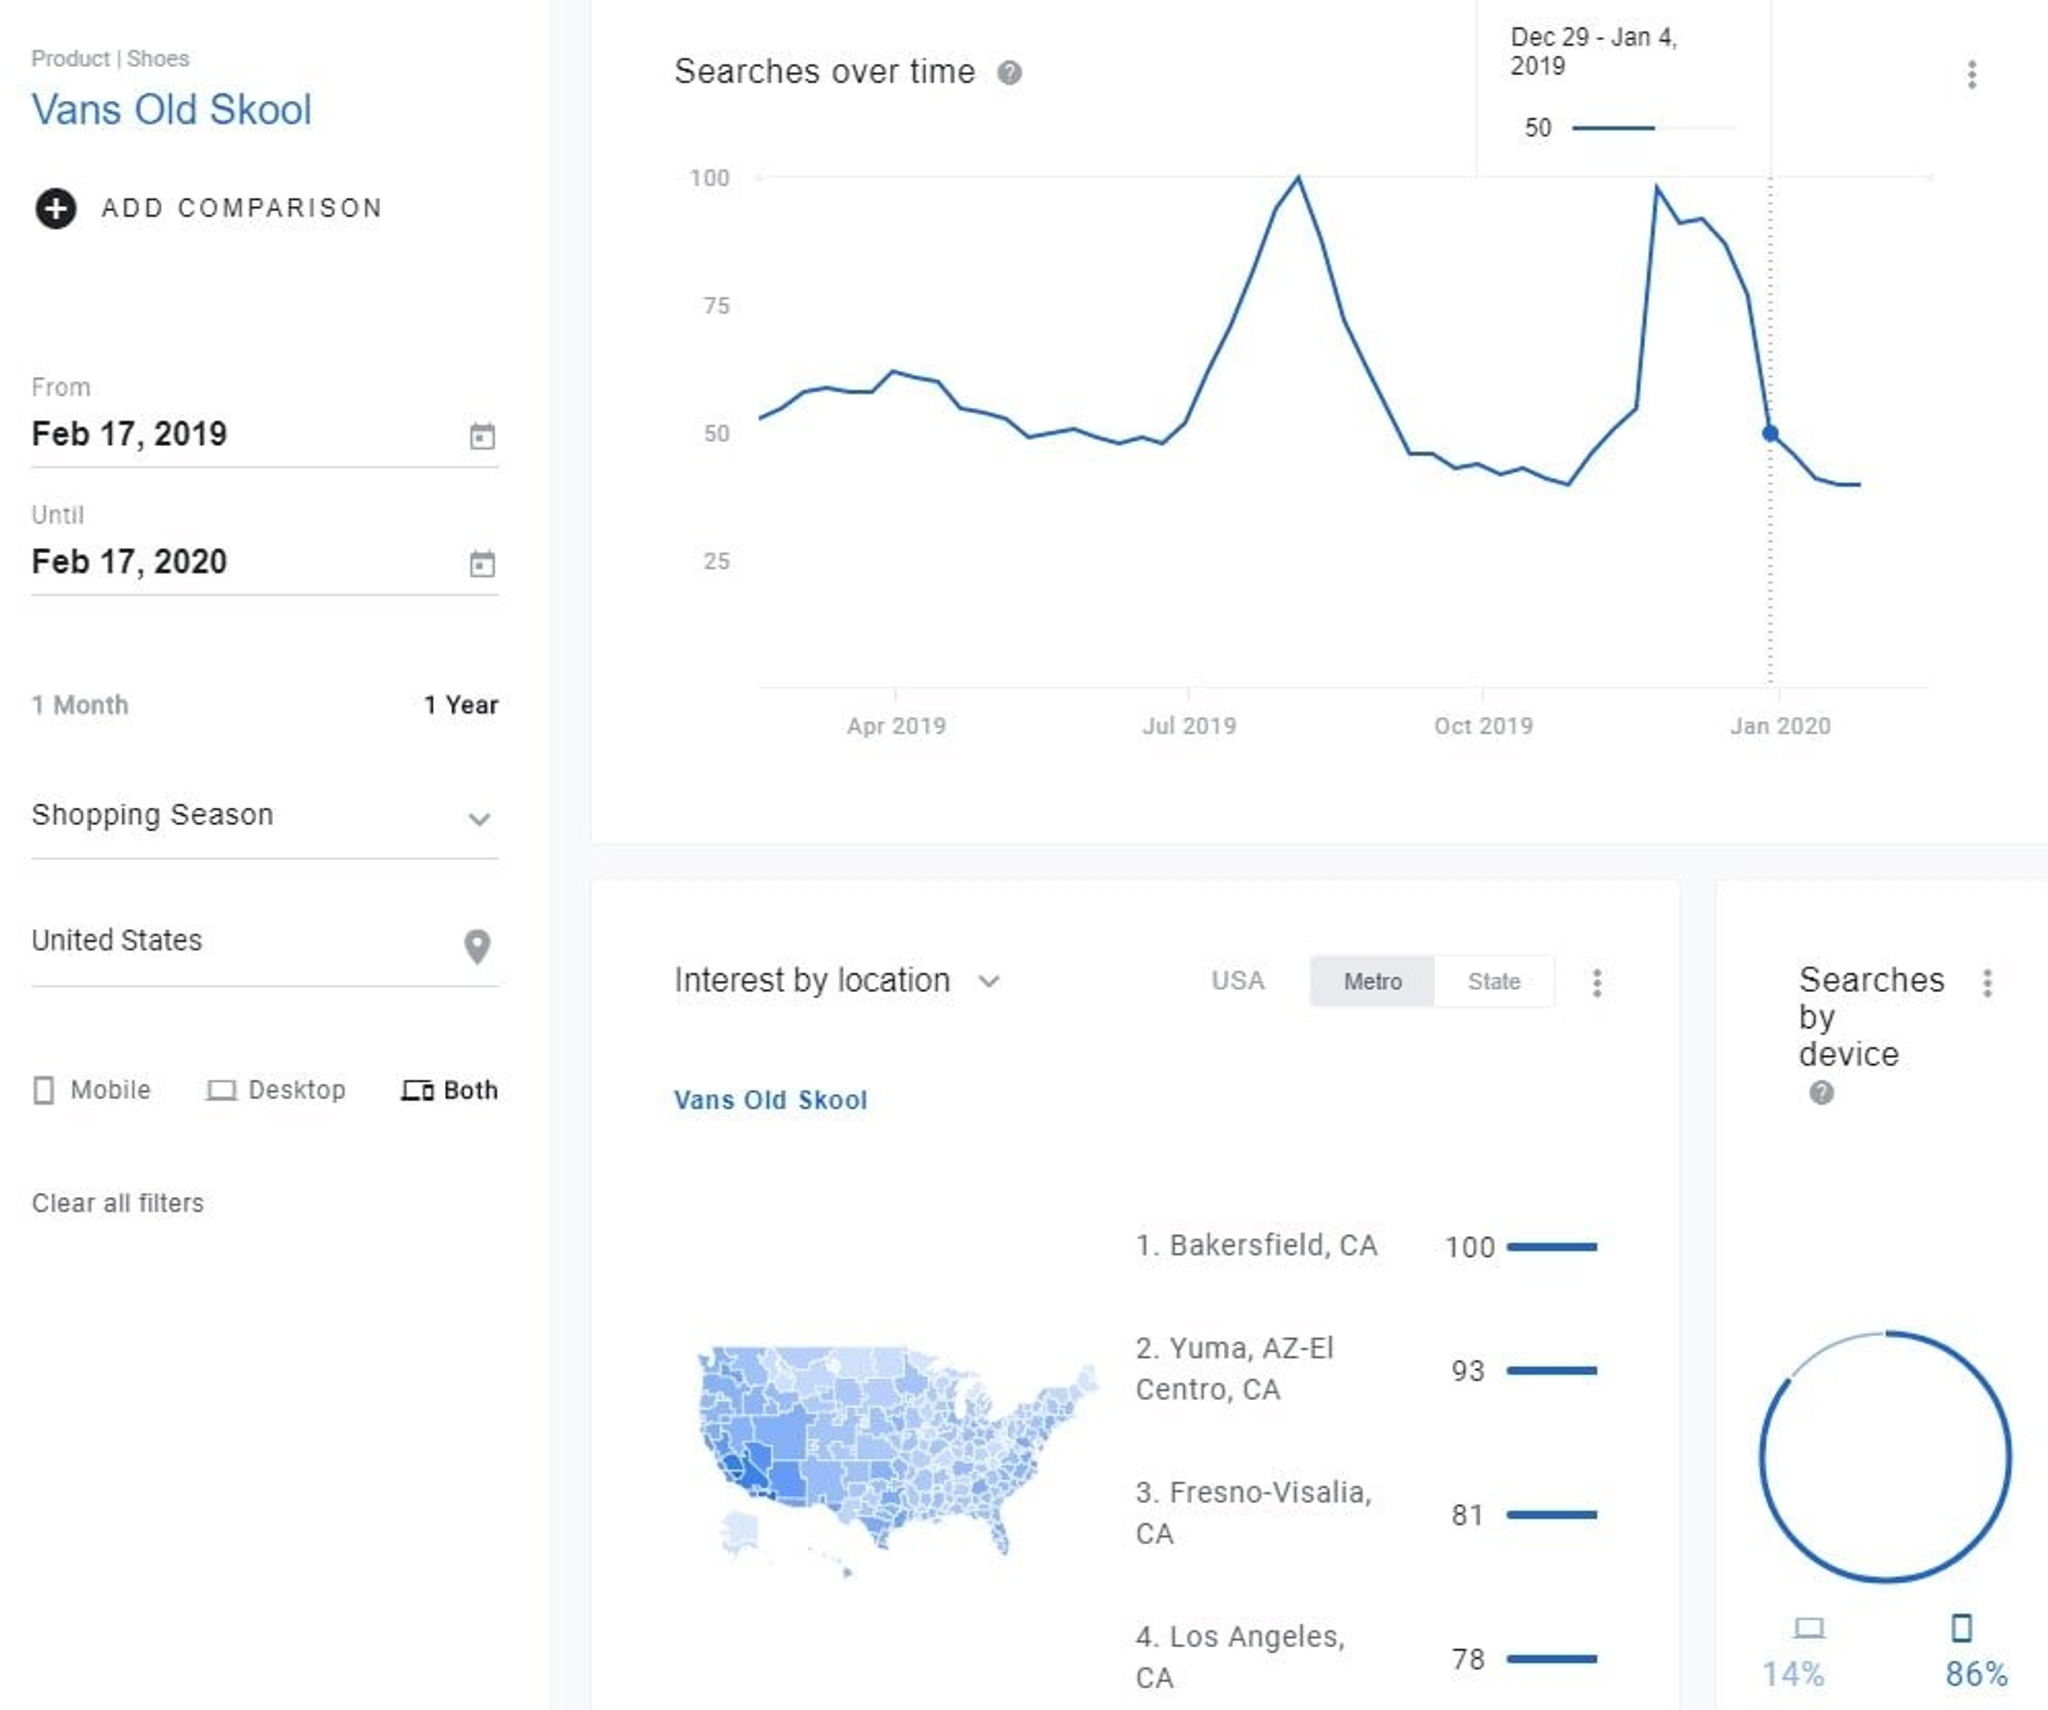Select the 1 Month time range
Image resolution: width=2048 pixels, height=1710 pixels.
pyautogui.click(x=80, y=705)
